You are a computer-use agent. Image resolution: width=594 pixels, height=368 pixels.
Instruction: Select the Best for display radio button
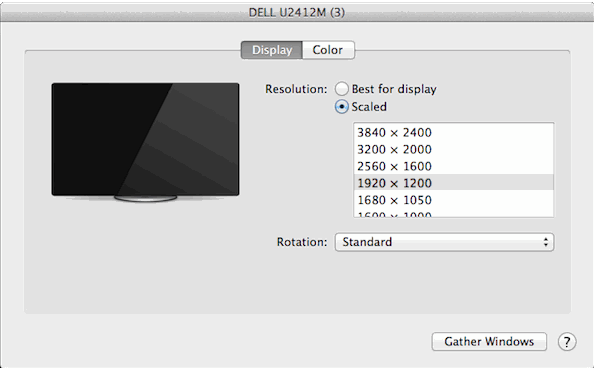[341, 89]
